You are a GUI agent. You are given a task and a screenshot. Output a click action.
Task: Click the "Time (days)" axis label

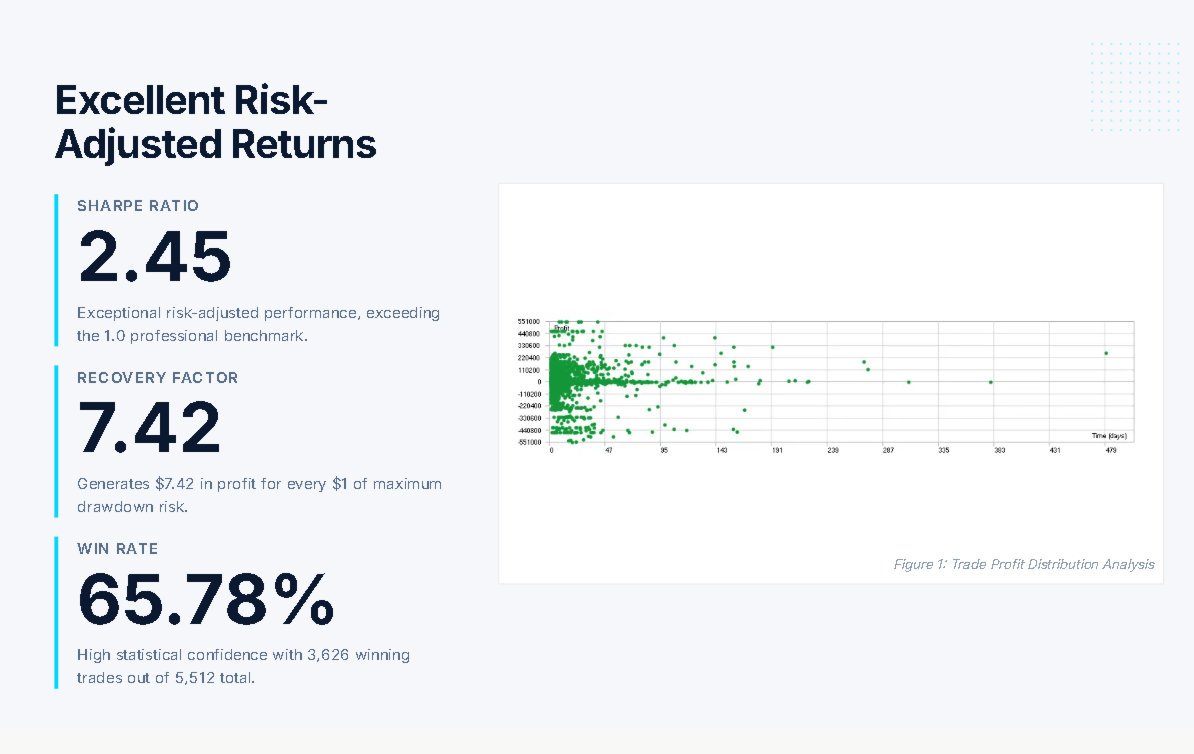pyautogui.click(x=1109, y=436)
